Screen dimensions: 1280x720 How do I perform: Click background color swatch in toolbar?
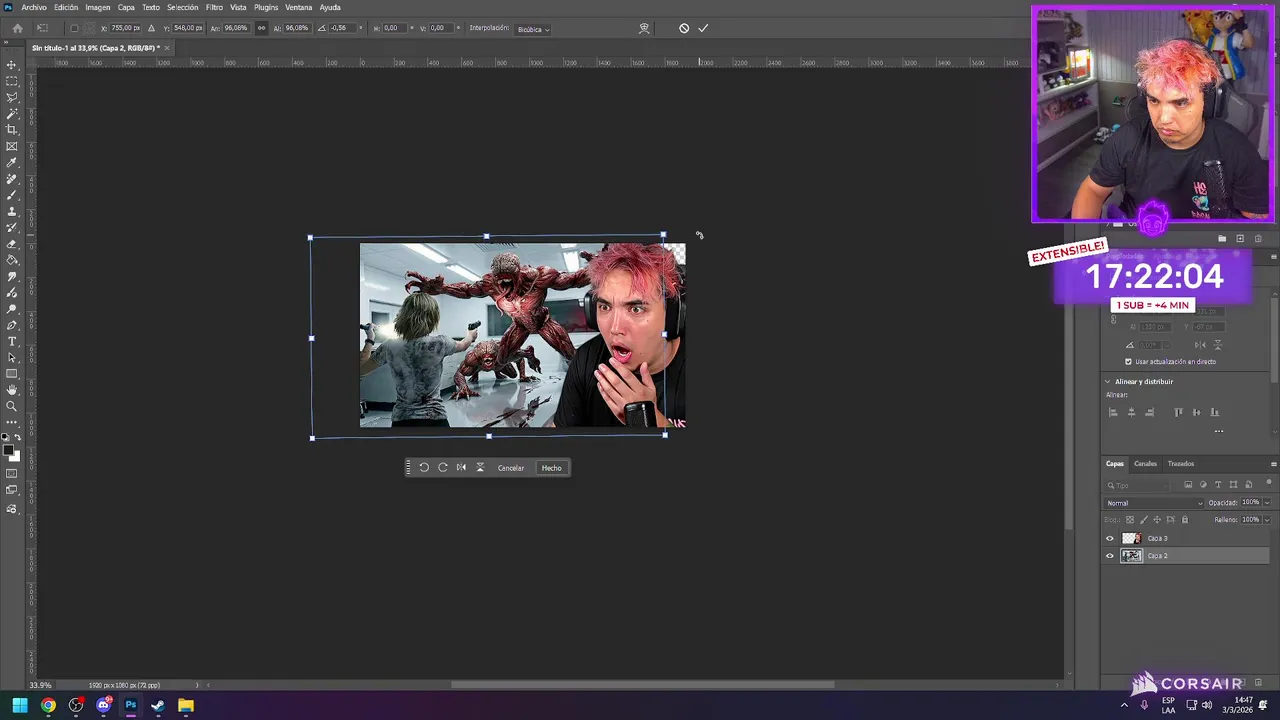tap(15, 457)
